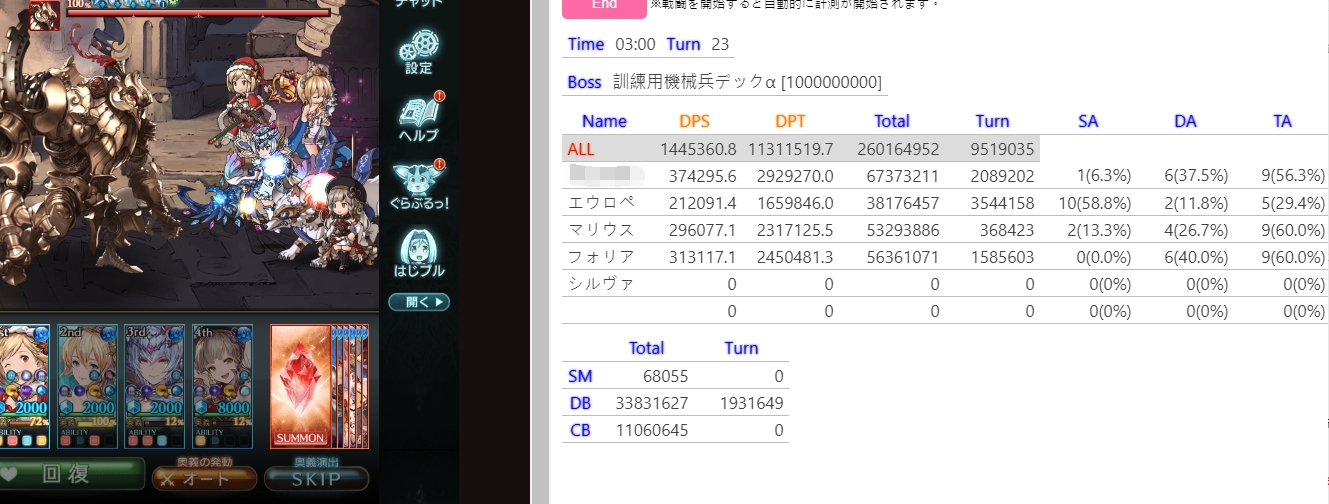Open the はじプル girl icon
Image resolution: width=1329 pixels, height=504 pixels.
(x=419, y=254)
